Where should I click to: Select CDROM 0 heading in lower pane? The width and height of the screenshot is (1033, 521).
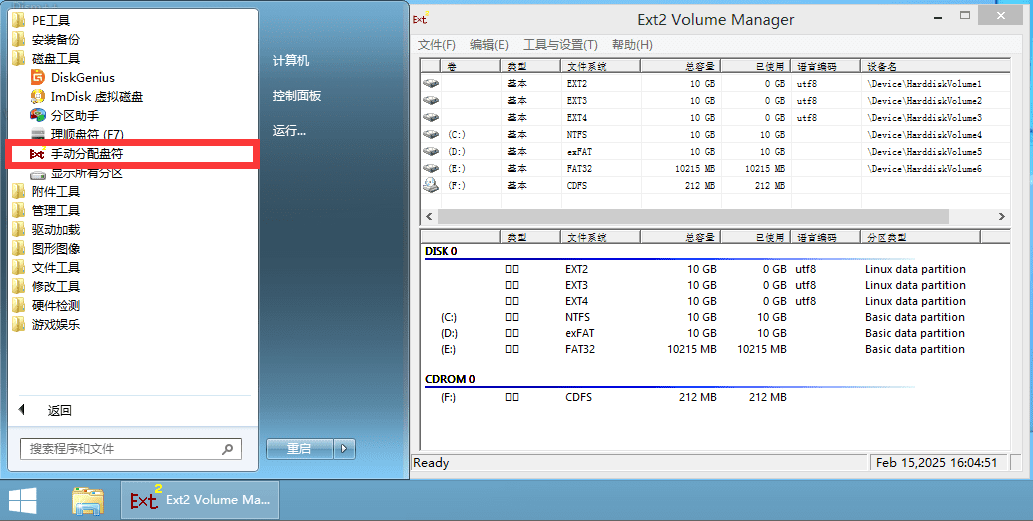[450, 379]
